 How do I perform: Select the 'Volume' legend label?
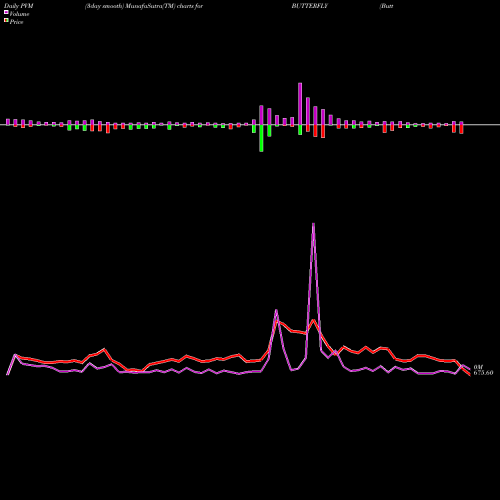point(19,14)
